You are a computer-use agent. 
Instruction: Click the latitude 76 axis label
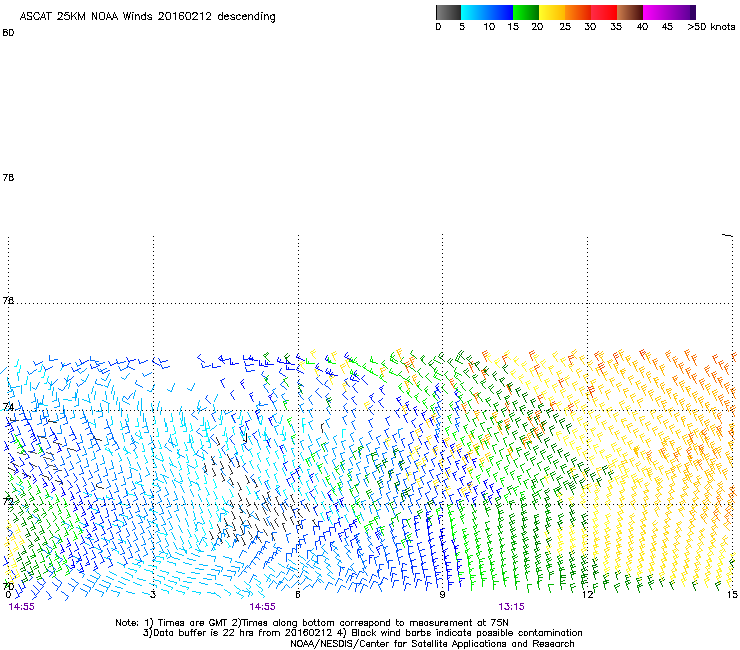point(8,300)
